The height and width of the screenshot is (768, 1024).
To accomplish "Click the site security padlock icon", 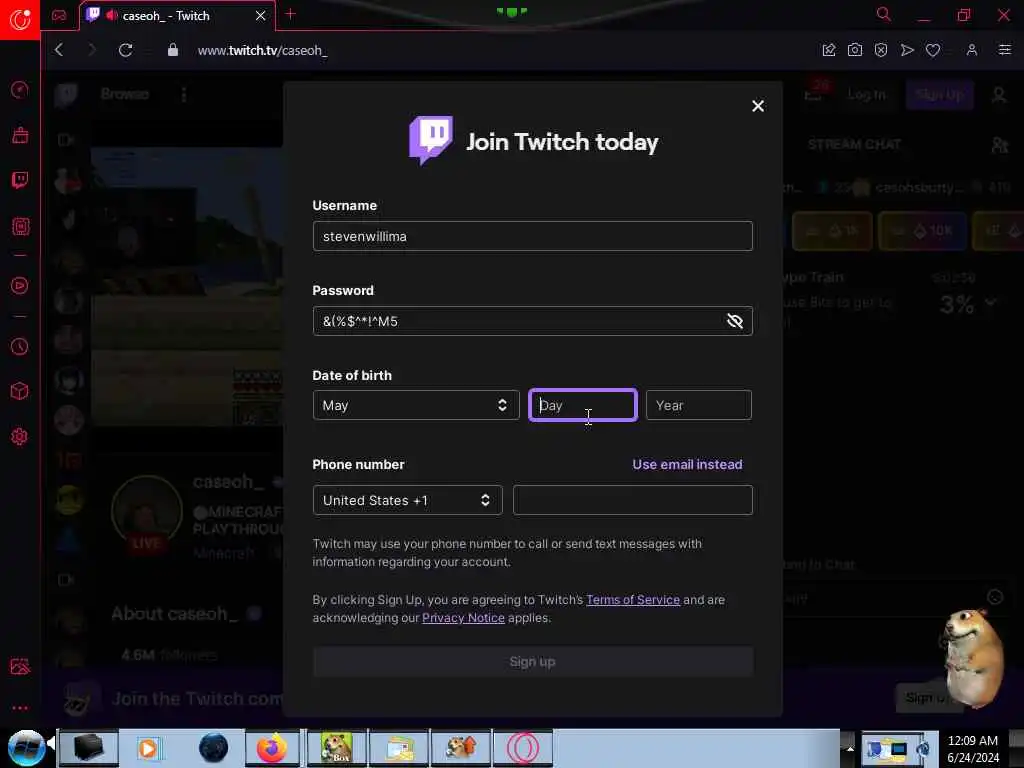I will tap(172, 50).
